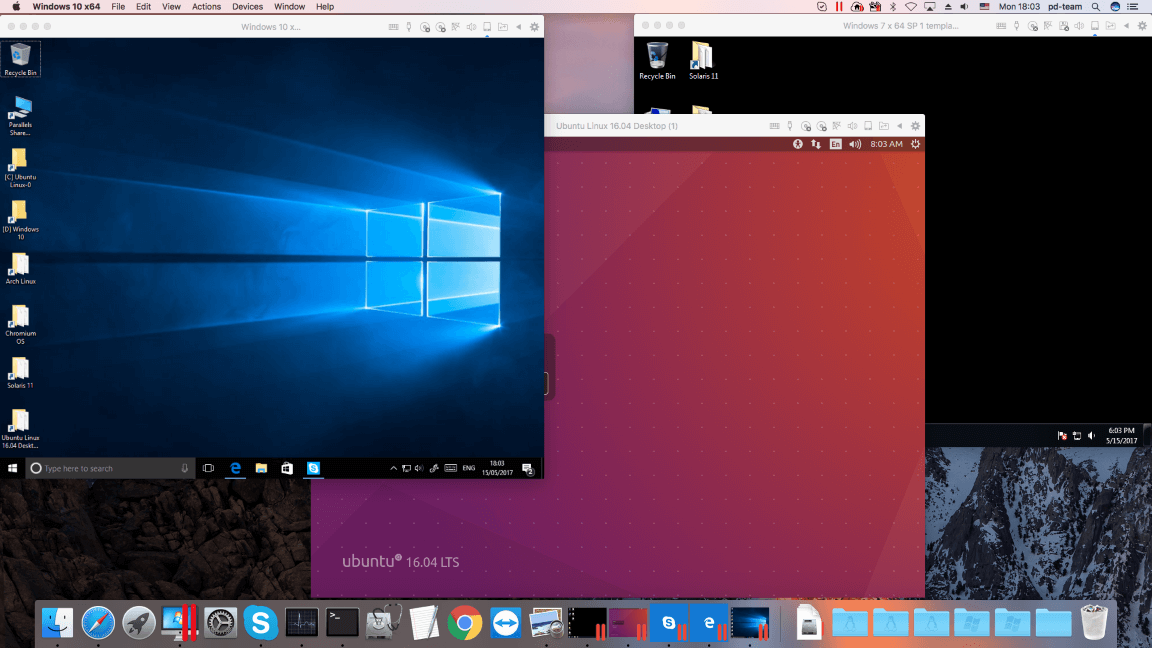Click keyboard icon in Windows 10 VM toolbar

(x=394, y=26)
